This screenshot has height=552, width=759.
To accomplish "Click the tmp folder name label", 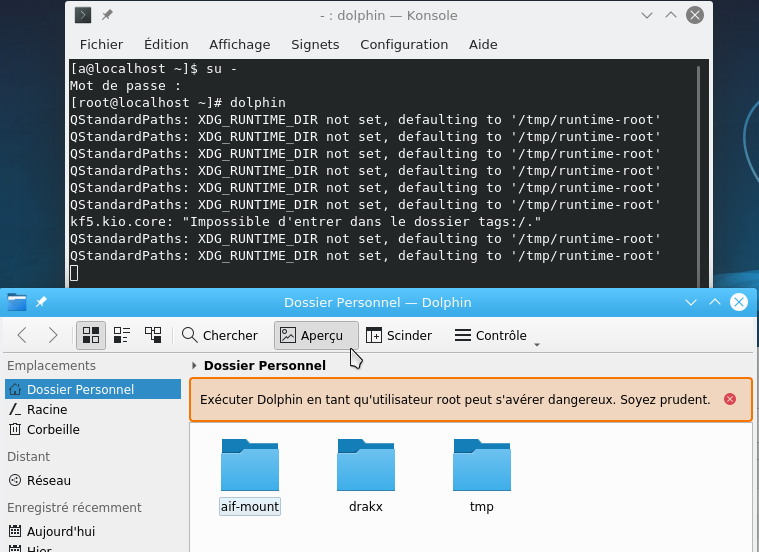I will tap(482, 507).
